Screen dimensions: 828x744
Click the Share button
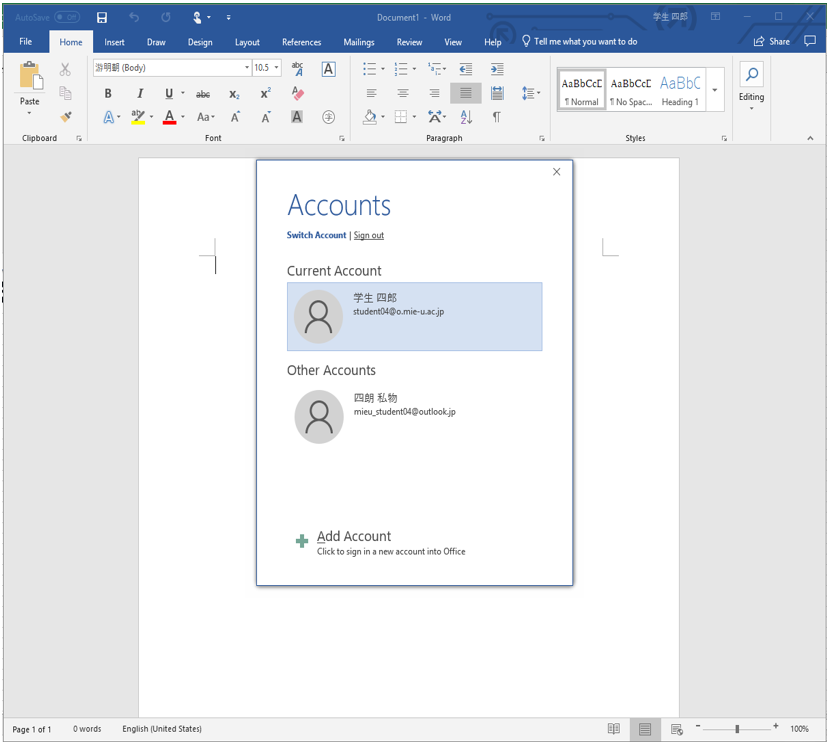pyautogui.click(x=771, y=41)
